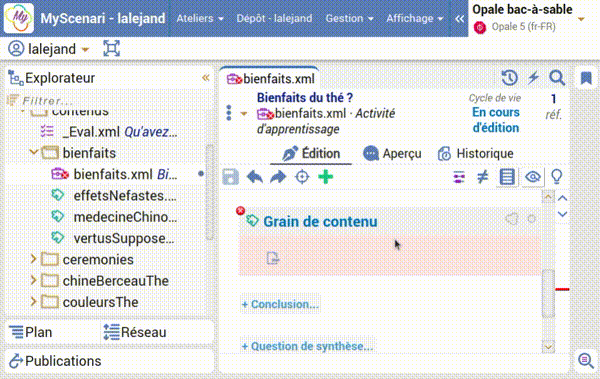
Task: Click the Explorateur panel icon
Action: 16,78
